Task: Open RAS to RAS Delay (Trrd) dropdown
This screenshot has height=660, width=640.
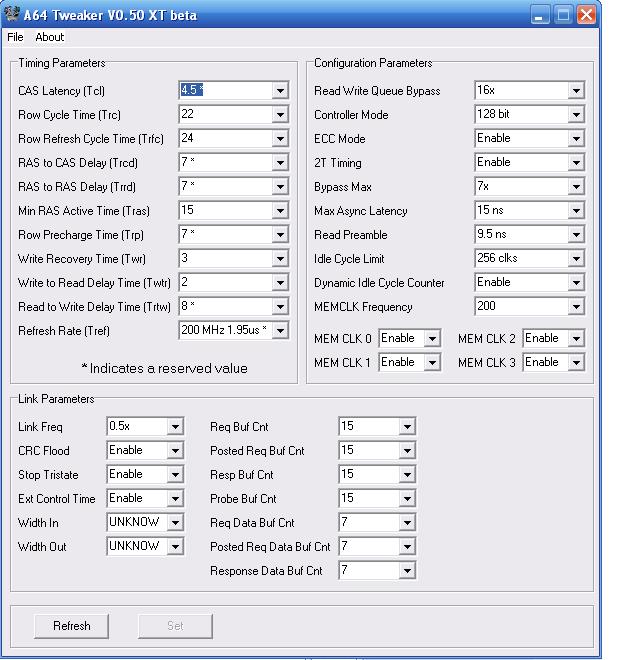Action: tap(280, 186)
